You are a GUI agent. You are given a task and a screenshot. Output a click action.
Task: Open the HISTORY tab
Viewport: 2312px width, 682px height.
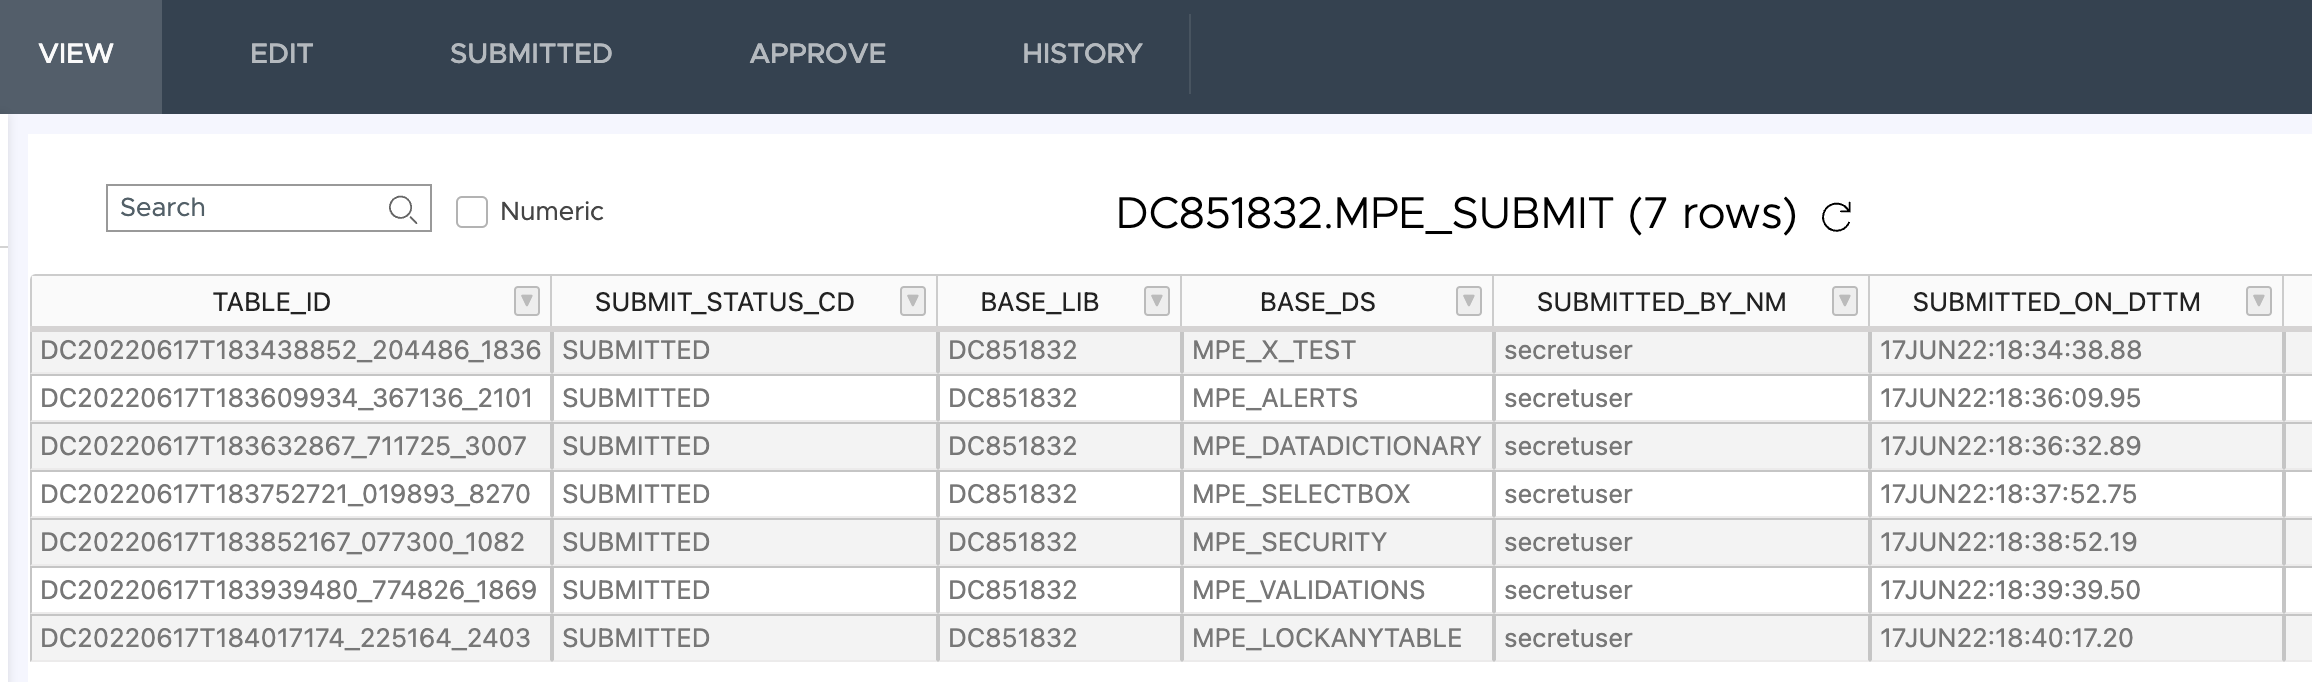coord(1082,54)
